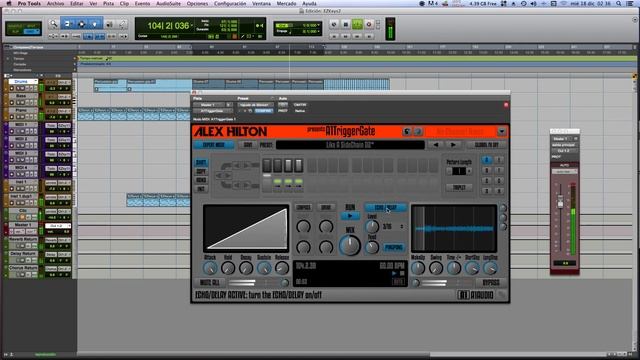Click the envelope shape display
This screenshot has width=640, height=360.
246,228
